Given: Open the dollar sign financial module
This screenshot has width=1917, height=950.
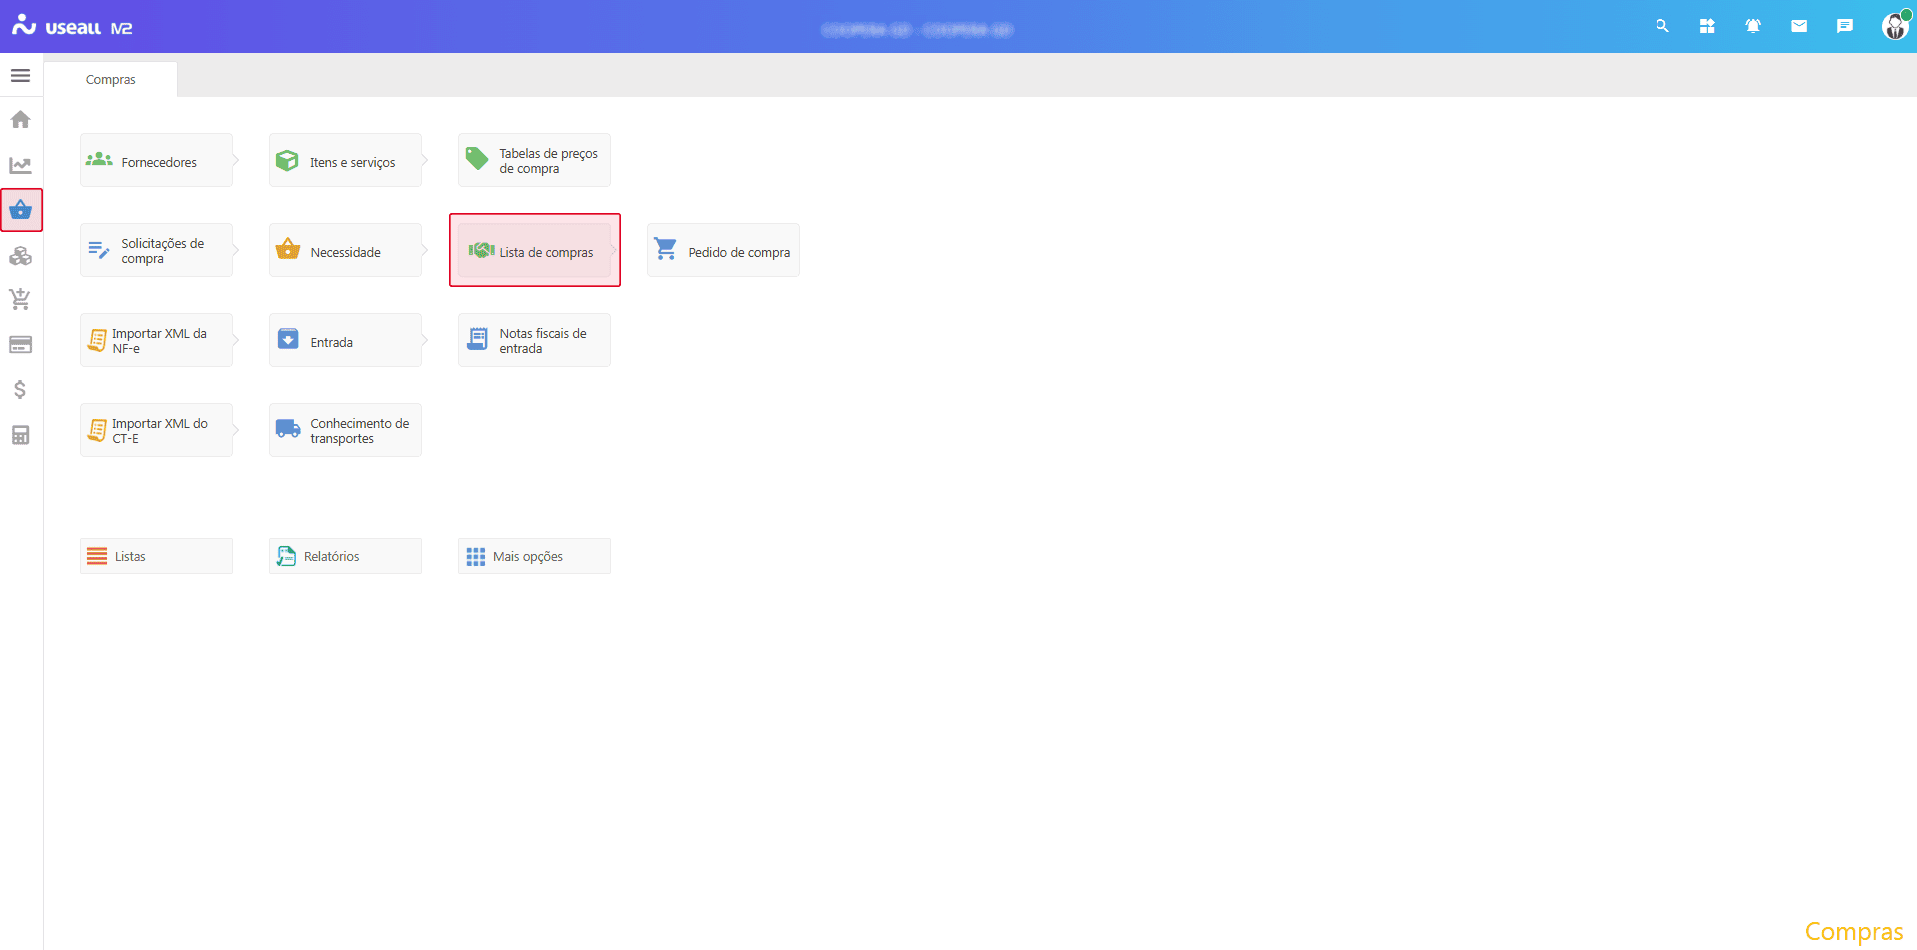Looking at the screenshot, I should [x=20, y=390].
